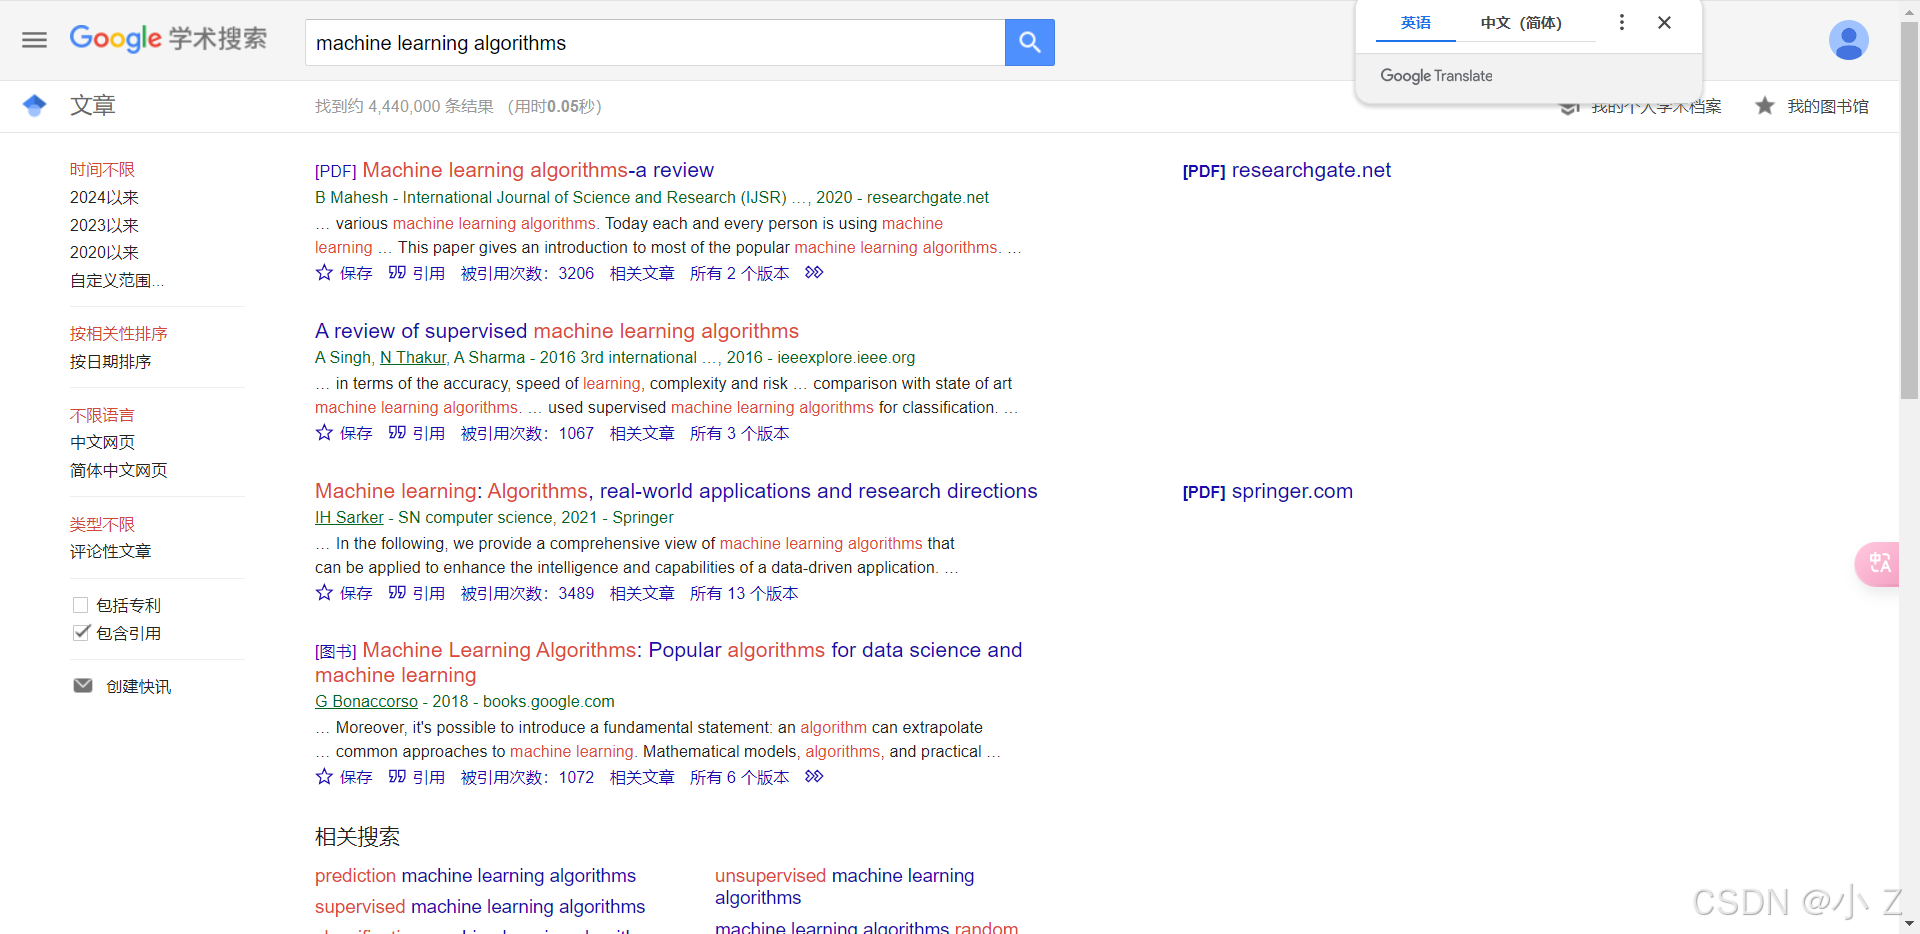Open Google Translate options three-dot menu

click(1622, 22)
